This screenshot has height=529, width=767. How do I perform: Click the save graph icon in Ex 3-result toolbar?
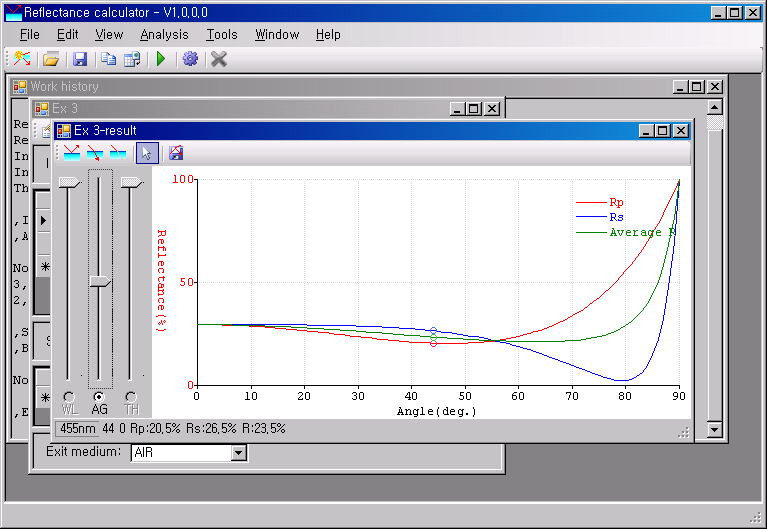pyautogui.click(x=176, y=153)
